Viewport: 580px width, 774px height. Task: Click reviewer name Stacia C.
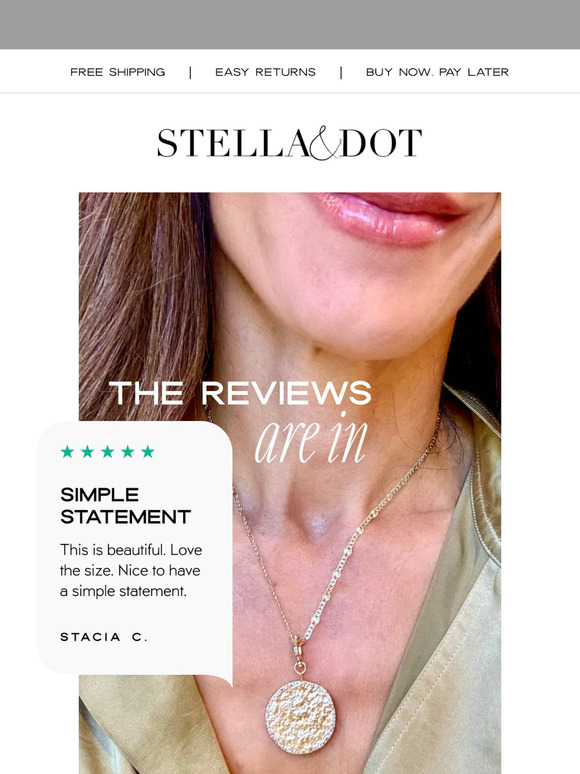coord(104,637)
